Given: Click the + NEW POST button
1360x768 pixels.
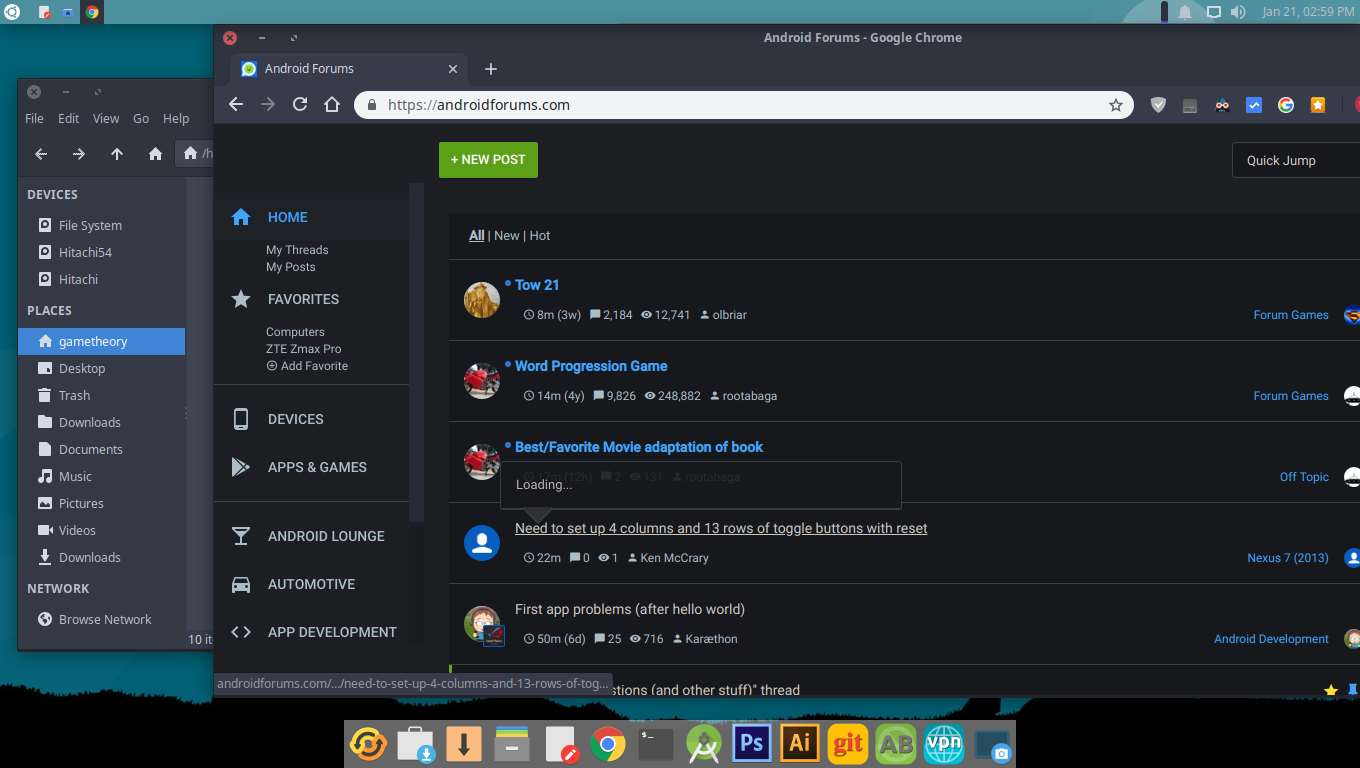Looking at the screenshot, I should (488, 160).
